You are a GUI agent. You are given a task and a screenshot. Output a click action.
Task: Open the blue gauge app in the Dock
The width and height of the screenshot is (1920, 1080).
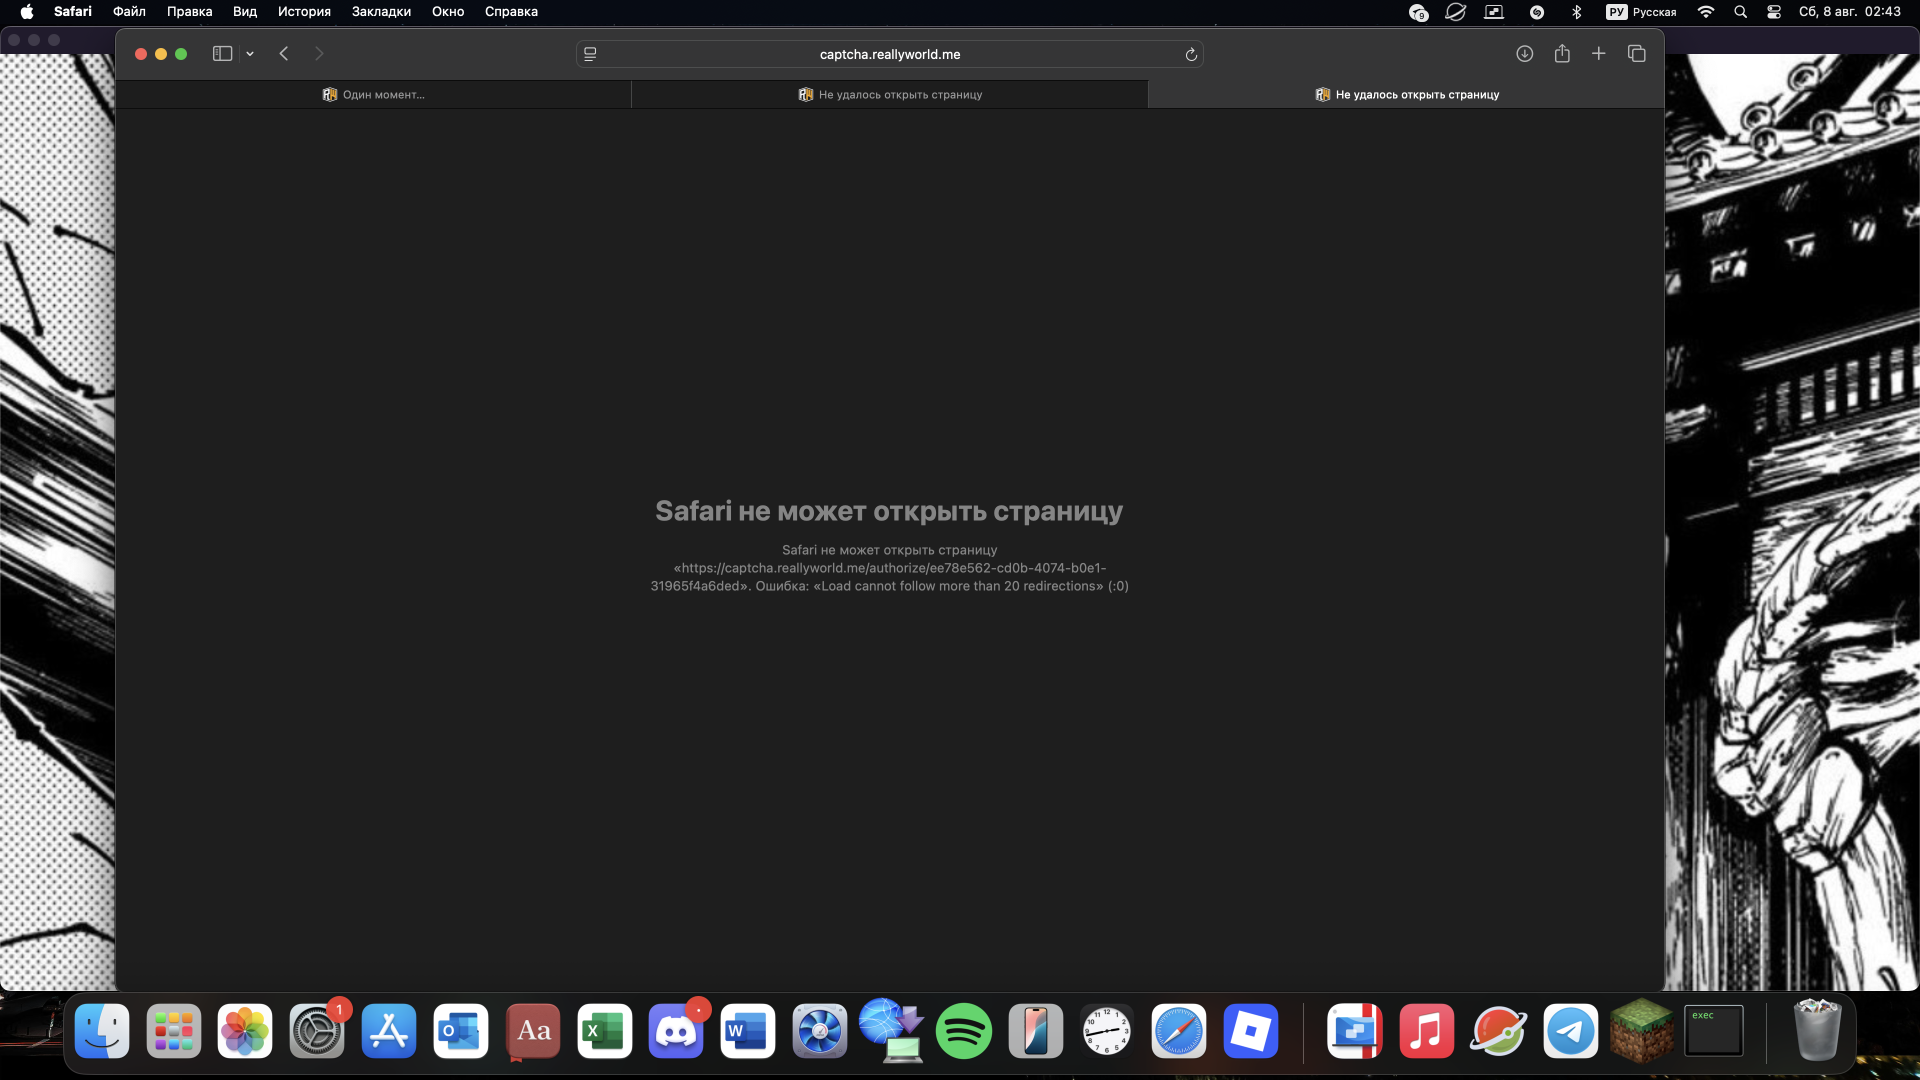pyautogui.click(x=820, y=1031)
